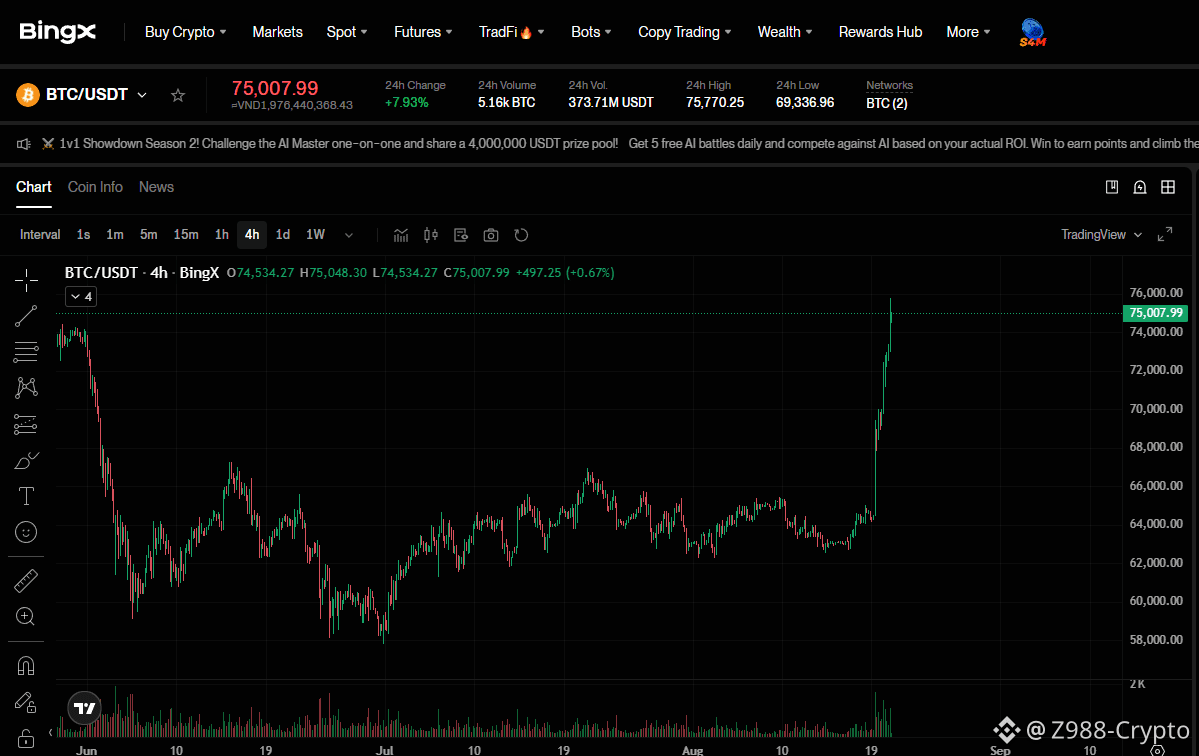This screenshot has width=1199, height=756.
Task: Select the 1d interval
Action: pyautogui.click(x=283, y=235)
